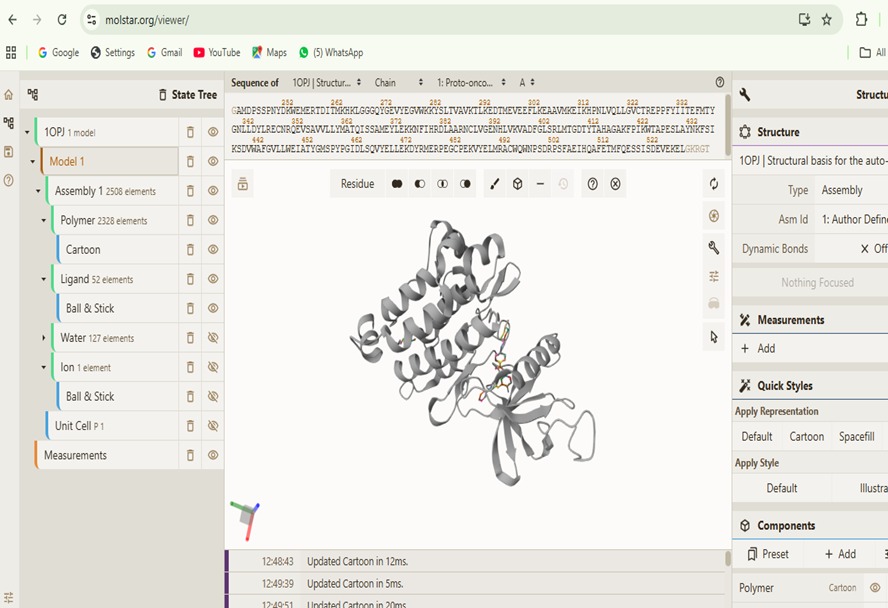Click Add under Measurements panel

point(758,349)
